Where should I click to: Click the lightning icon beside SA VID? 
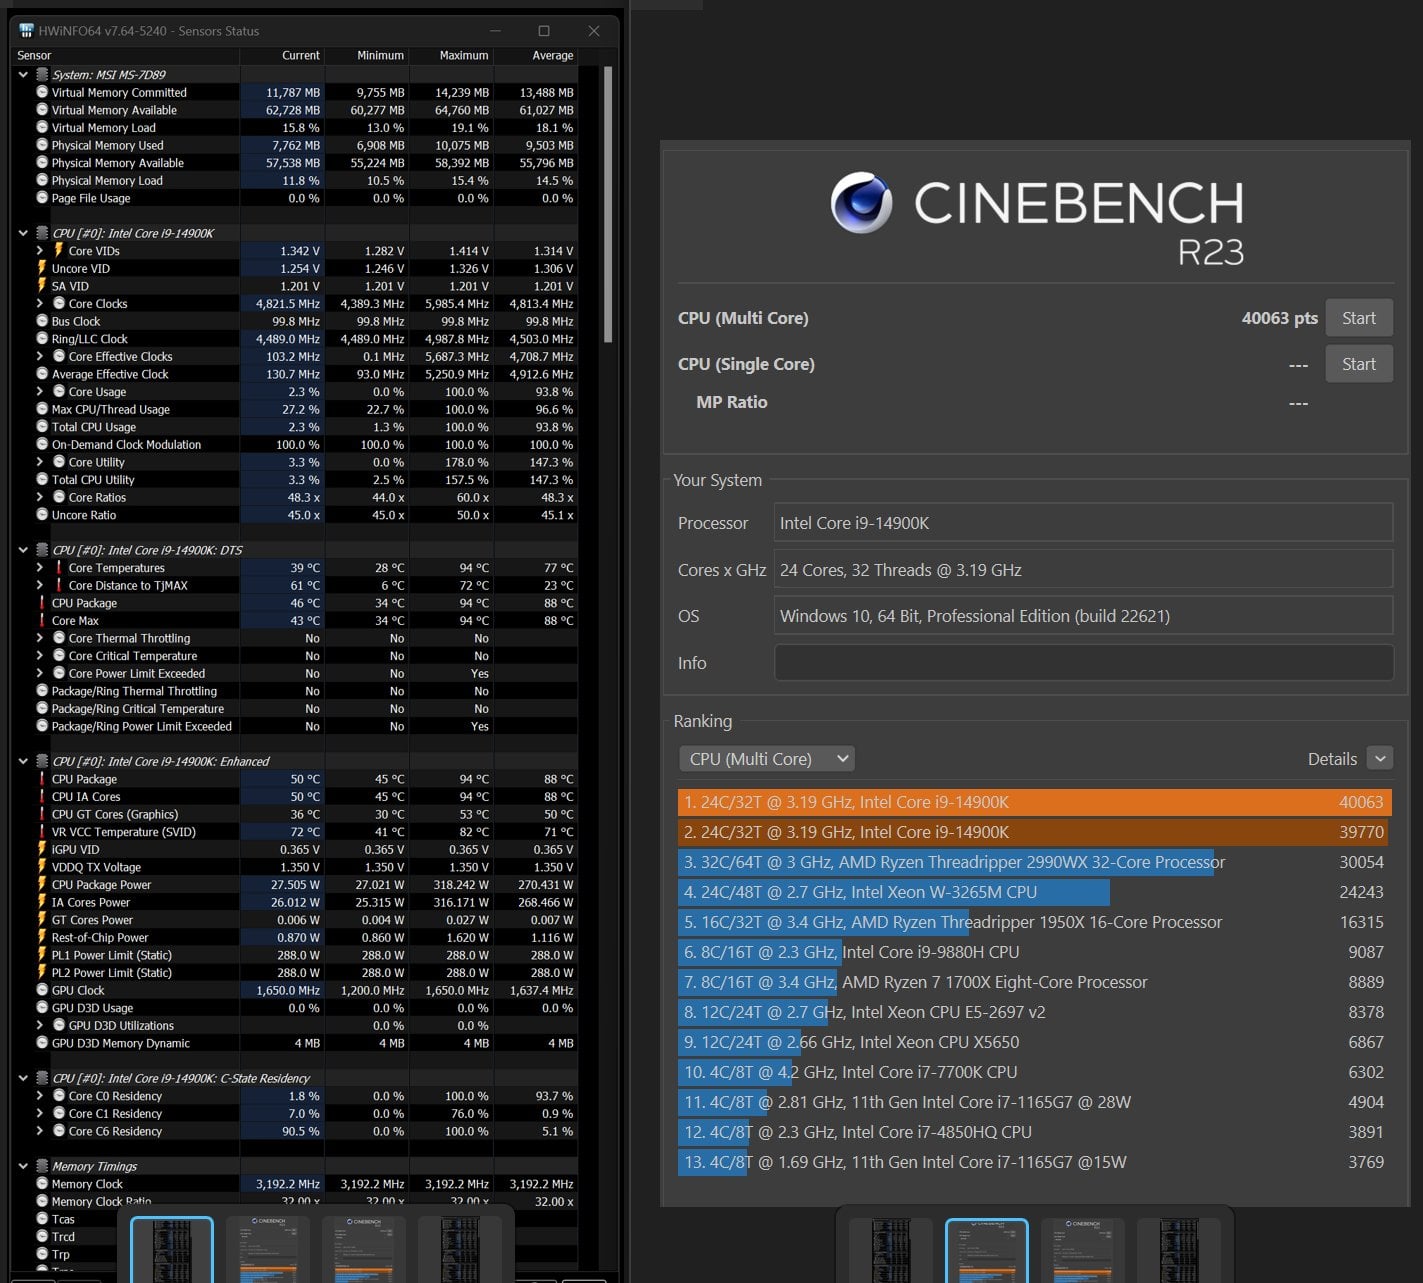coord(42,286)
